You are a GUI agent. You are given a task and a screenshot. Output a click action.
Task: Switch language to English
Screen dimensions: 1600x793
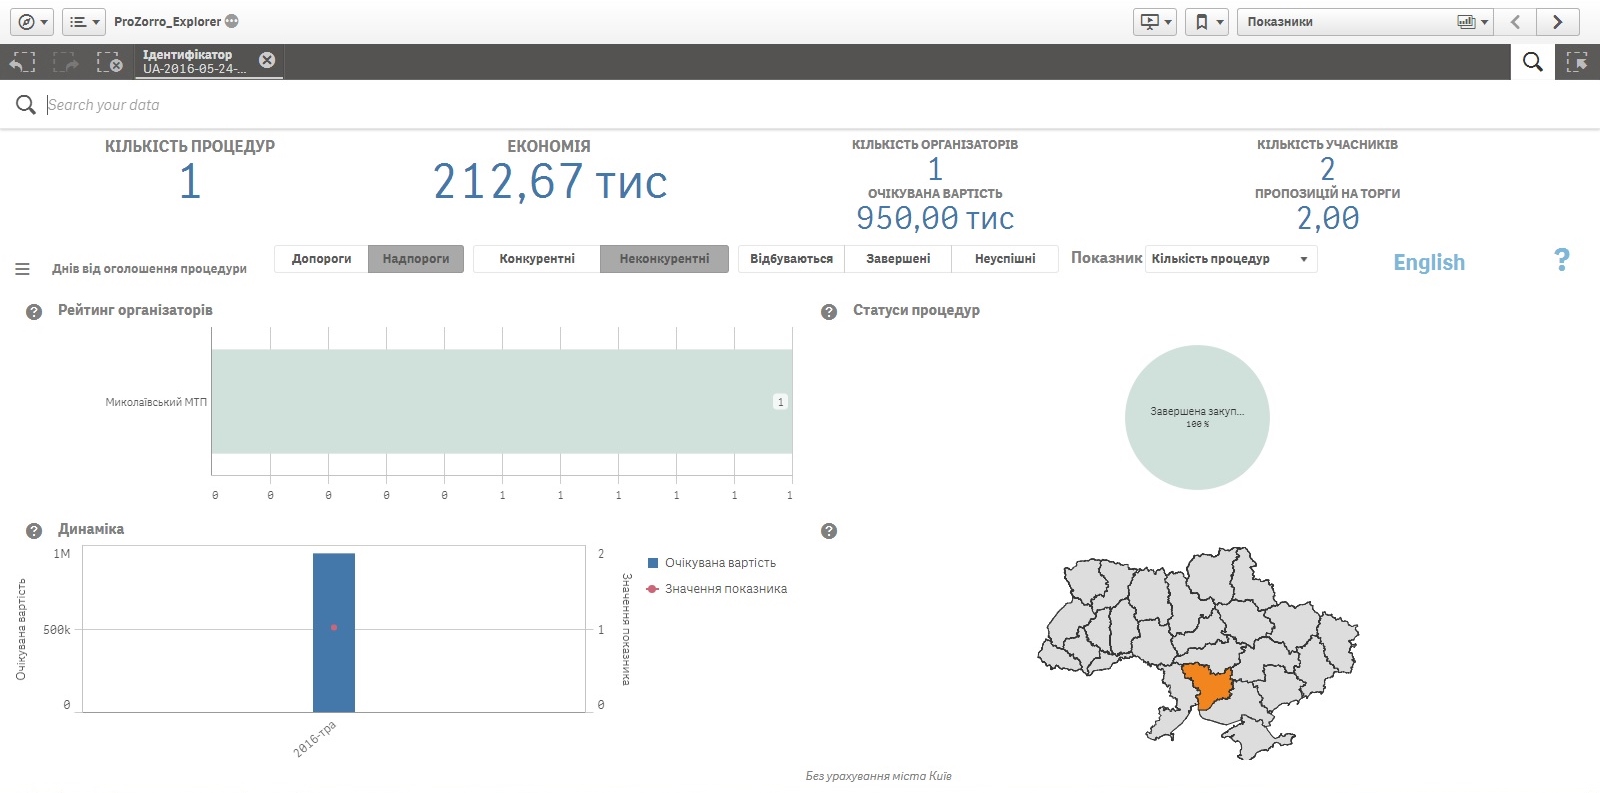(x=1428, y=262)
